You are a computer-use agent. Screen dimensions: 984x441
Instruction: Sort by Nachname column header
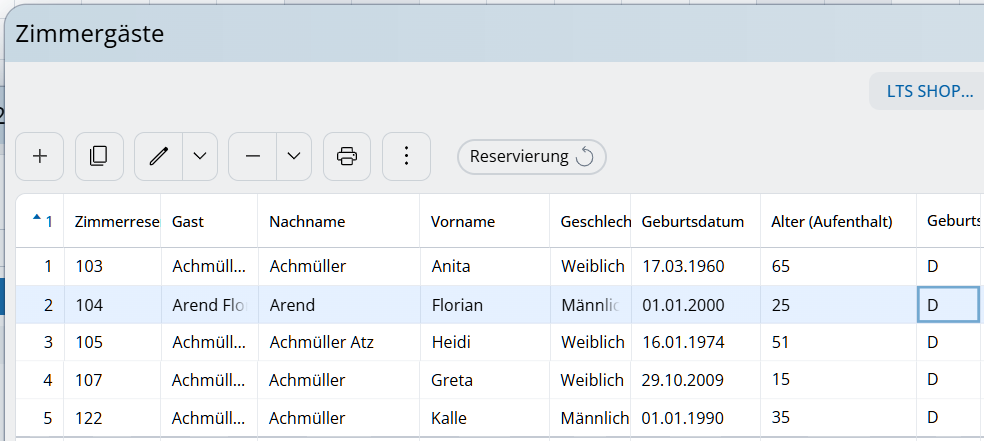307,222
